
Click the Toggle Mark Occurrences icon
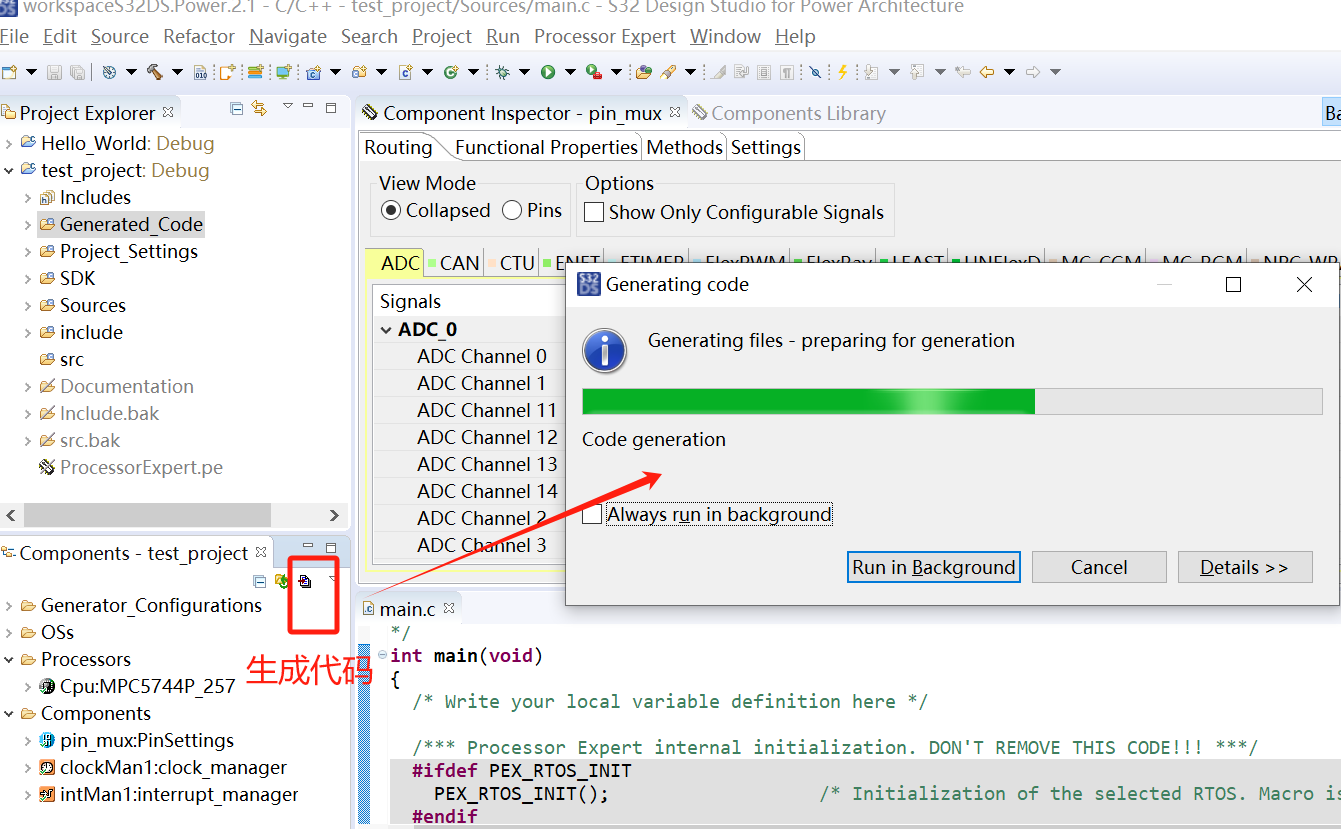(x=717, y=72)
